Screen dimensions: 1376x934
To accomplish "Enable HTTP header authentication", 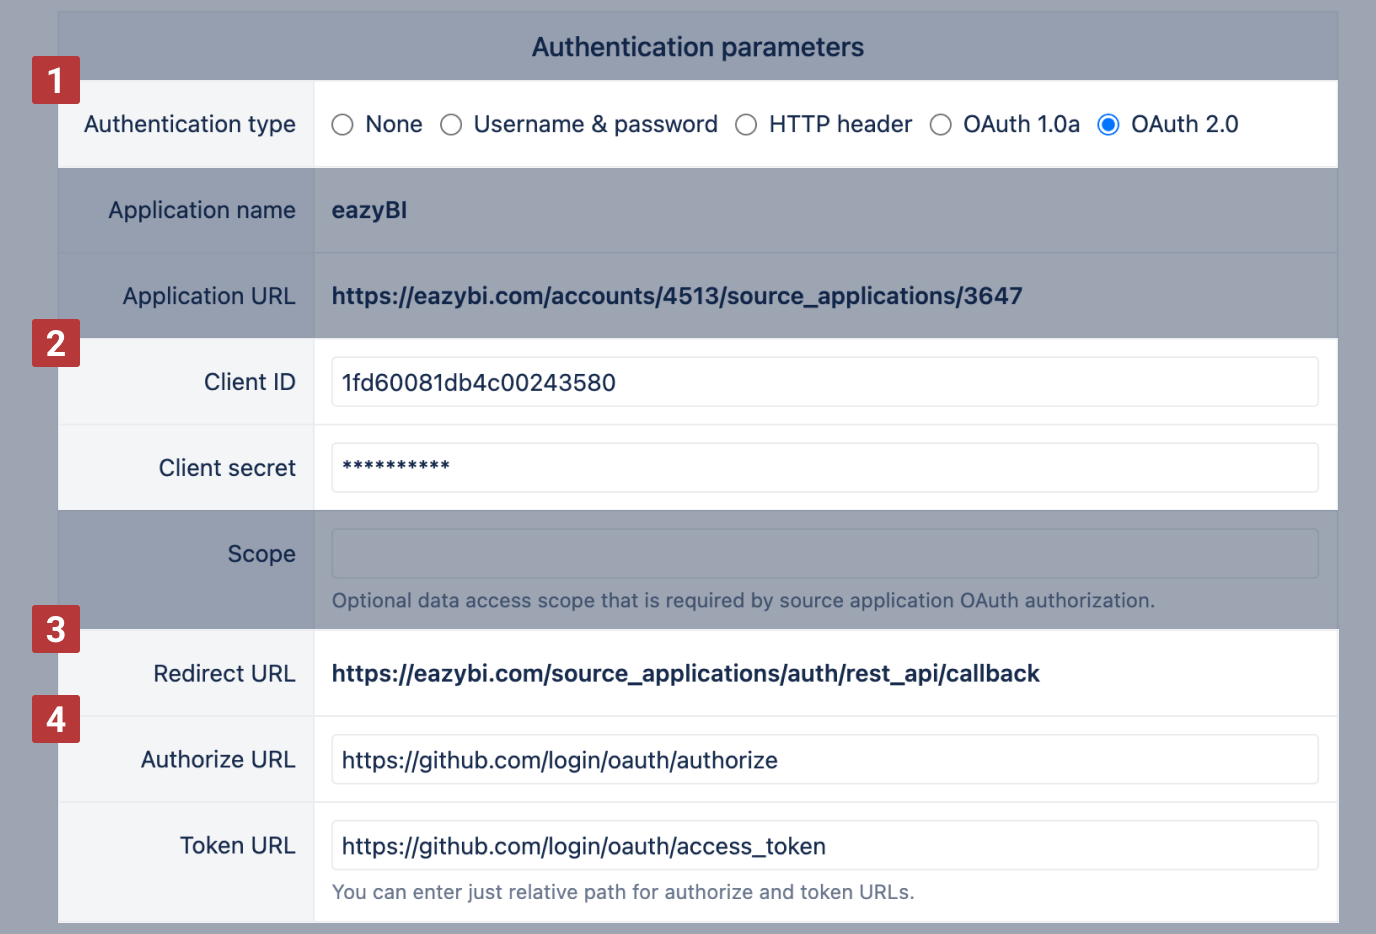I will (x=746, y=124).
